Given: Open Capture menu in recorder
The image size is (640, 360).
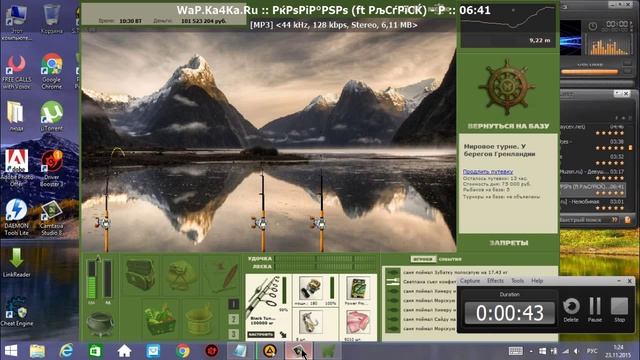Looking at the screenshot, I should [x=470, y=281].
